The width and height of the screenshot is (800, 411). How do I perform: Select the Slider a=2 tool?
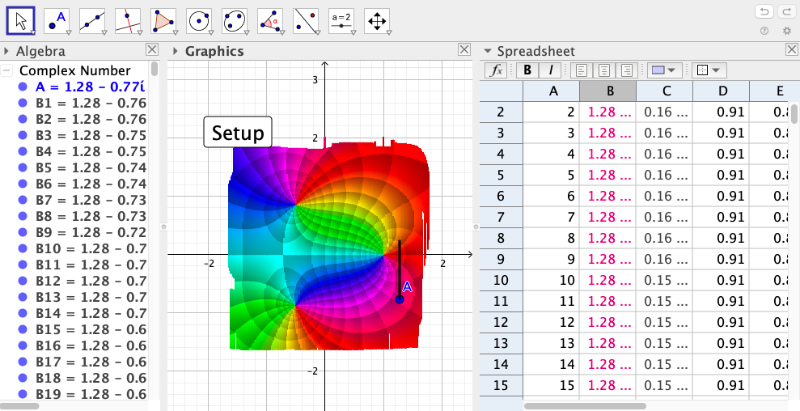341,21
